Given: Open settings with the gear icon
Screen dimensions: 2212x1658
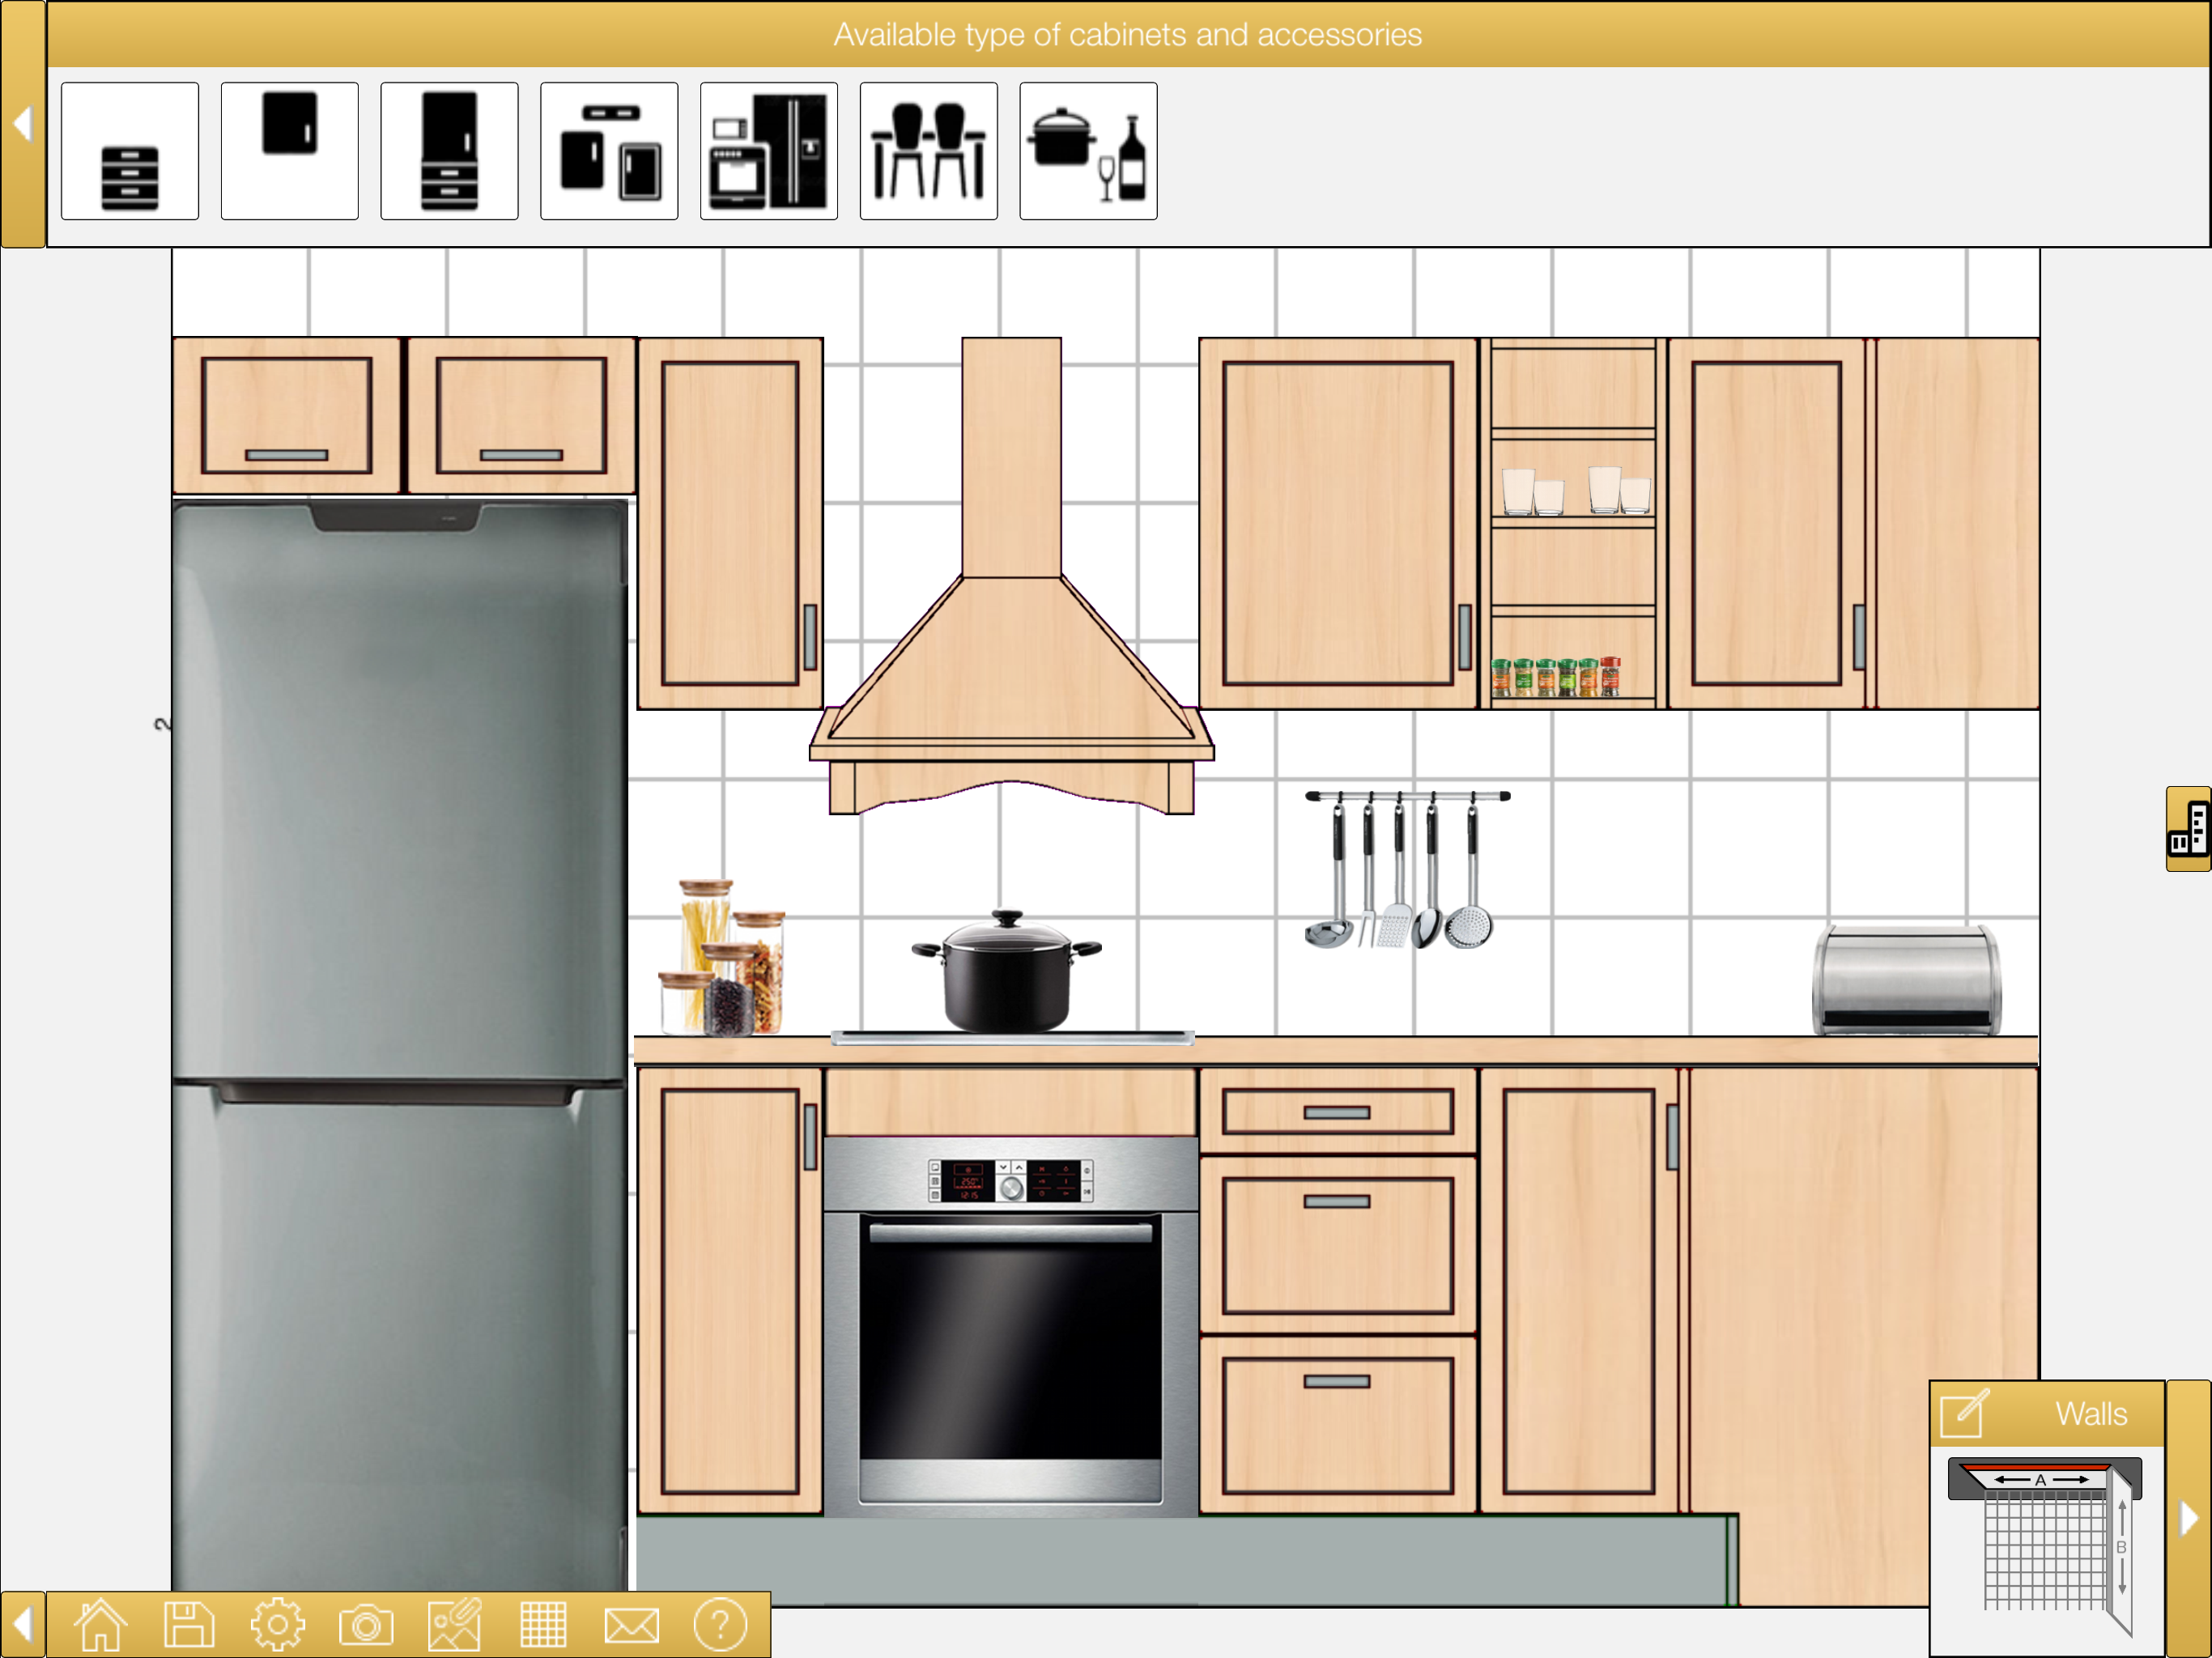Looking at the screenshot, I should click(277, 1625).
